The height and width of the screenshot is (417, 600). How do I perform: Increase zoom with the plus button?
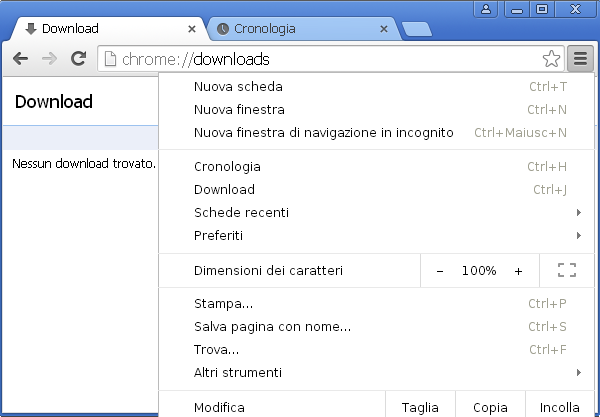pyautogui.click(x=518, y=271)
